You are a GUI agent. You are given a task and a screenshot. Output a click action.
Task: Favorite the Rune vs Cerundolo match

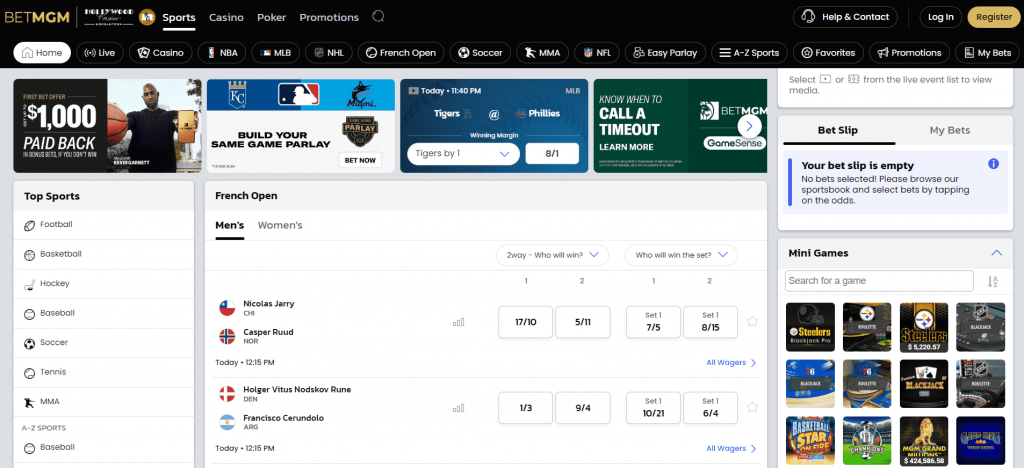coord(752,407)
